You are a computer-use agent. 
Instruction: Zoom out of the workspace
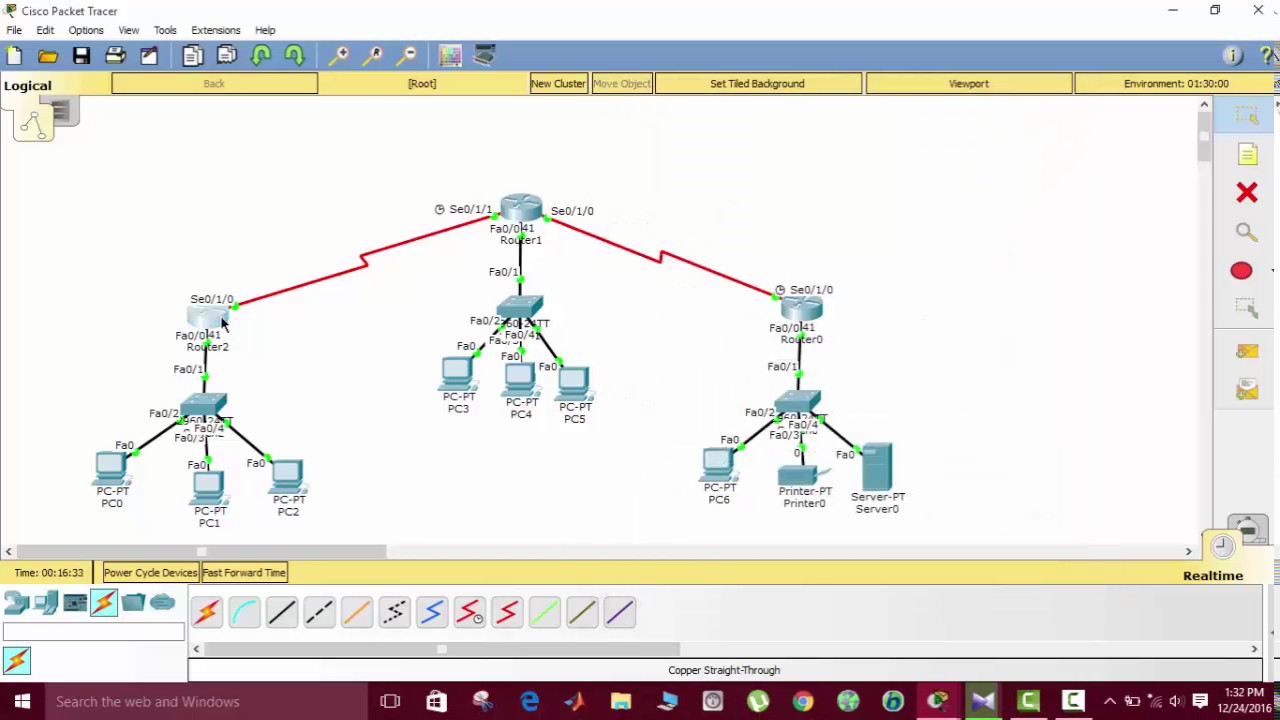point(408,56)
